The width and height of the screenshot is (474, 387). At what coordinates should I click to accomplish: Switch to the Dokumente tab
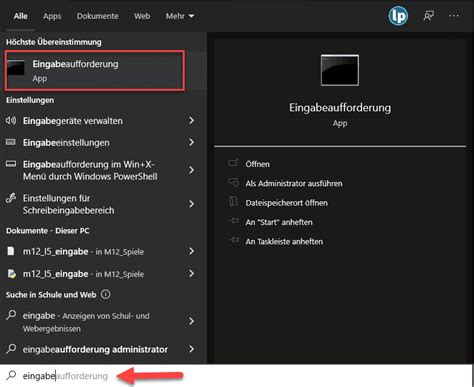(x=97, y=16)
